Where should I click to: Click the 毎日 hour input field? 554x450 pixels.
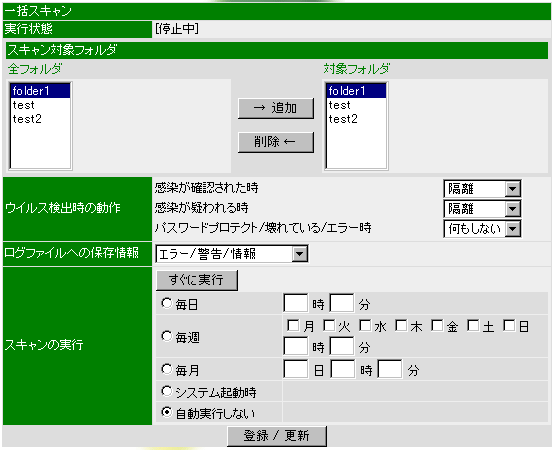click(295, 303)
